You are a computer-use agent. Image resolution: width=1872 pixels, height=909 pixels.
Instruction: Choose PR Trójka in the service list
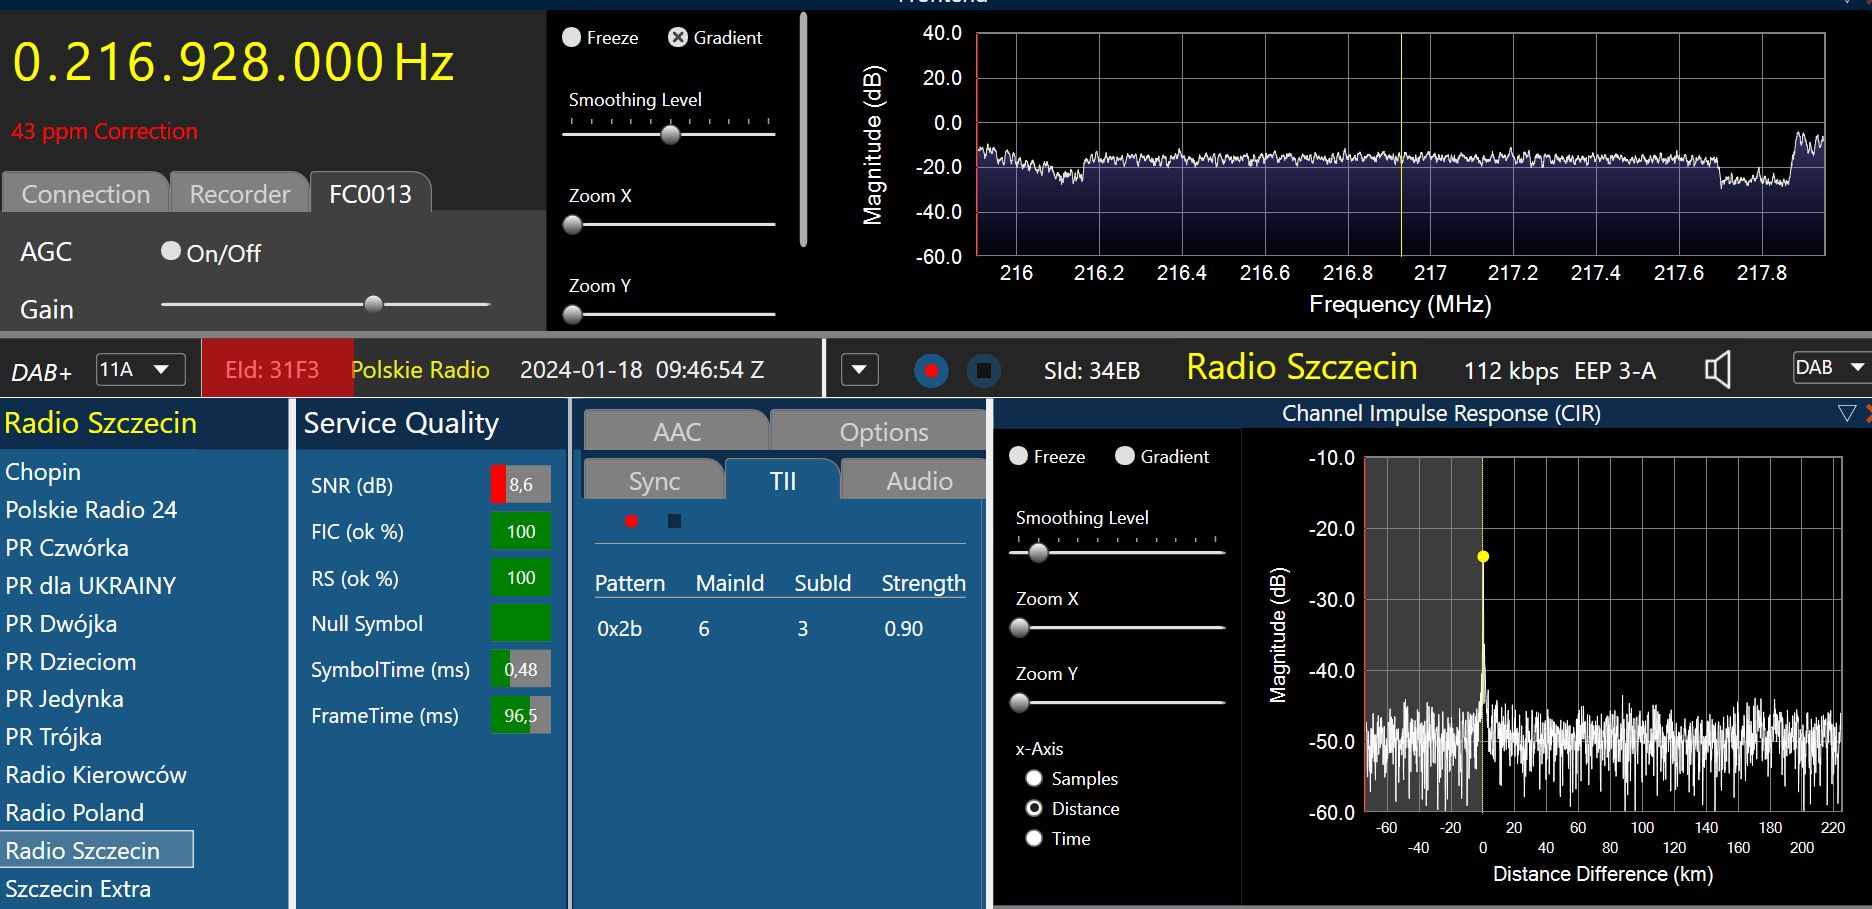pos(54,737)
